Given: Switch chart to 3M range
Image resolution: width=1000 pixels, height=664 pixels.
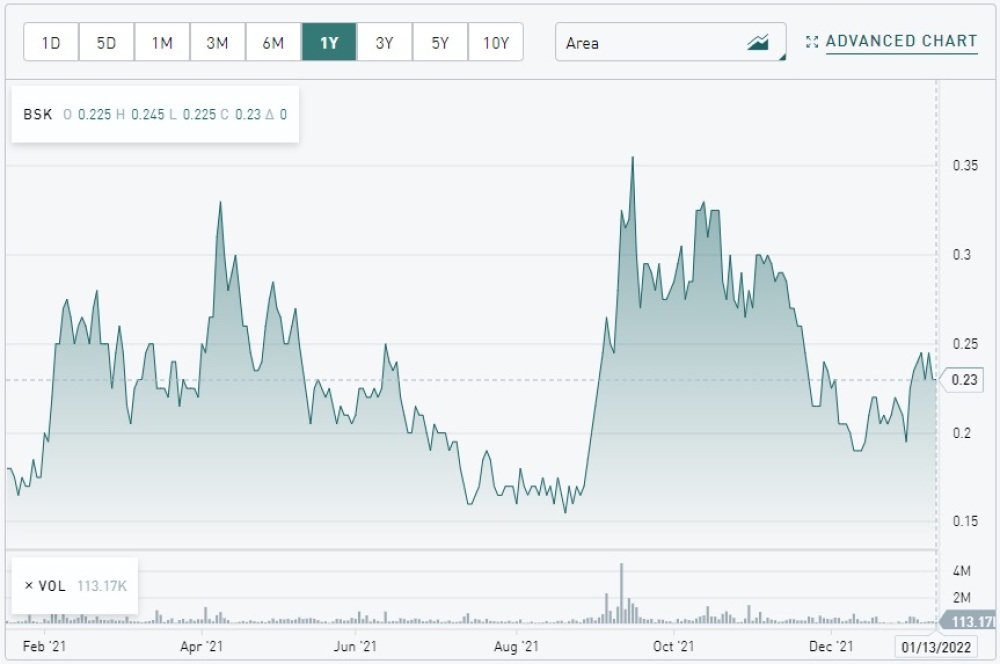Looking at the screenshot, I should click(217, 42).
